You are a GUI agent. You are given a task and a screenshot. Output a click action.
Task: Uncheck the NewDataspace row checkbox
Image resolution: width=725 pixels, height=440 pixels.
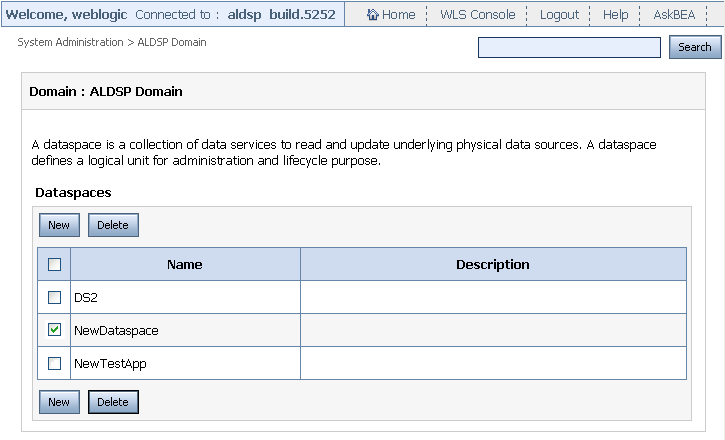(54, 330)
